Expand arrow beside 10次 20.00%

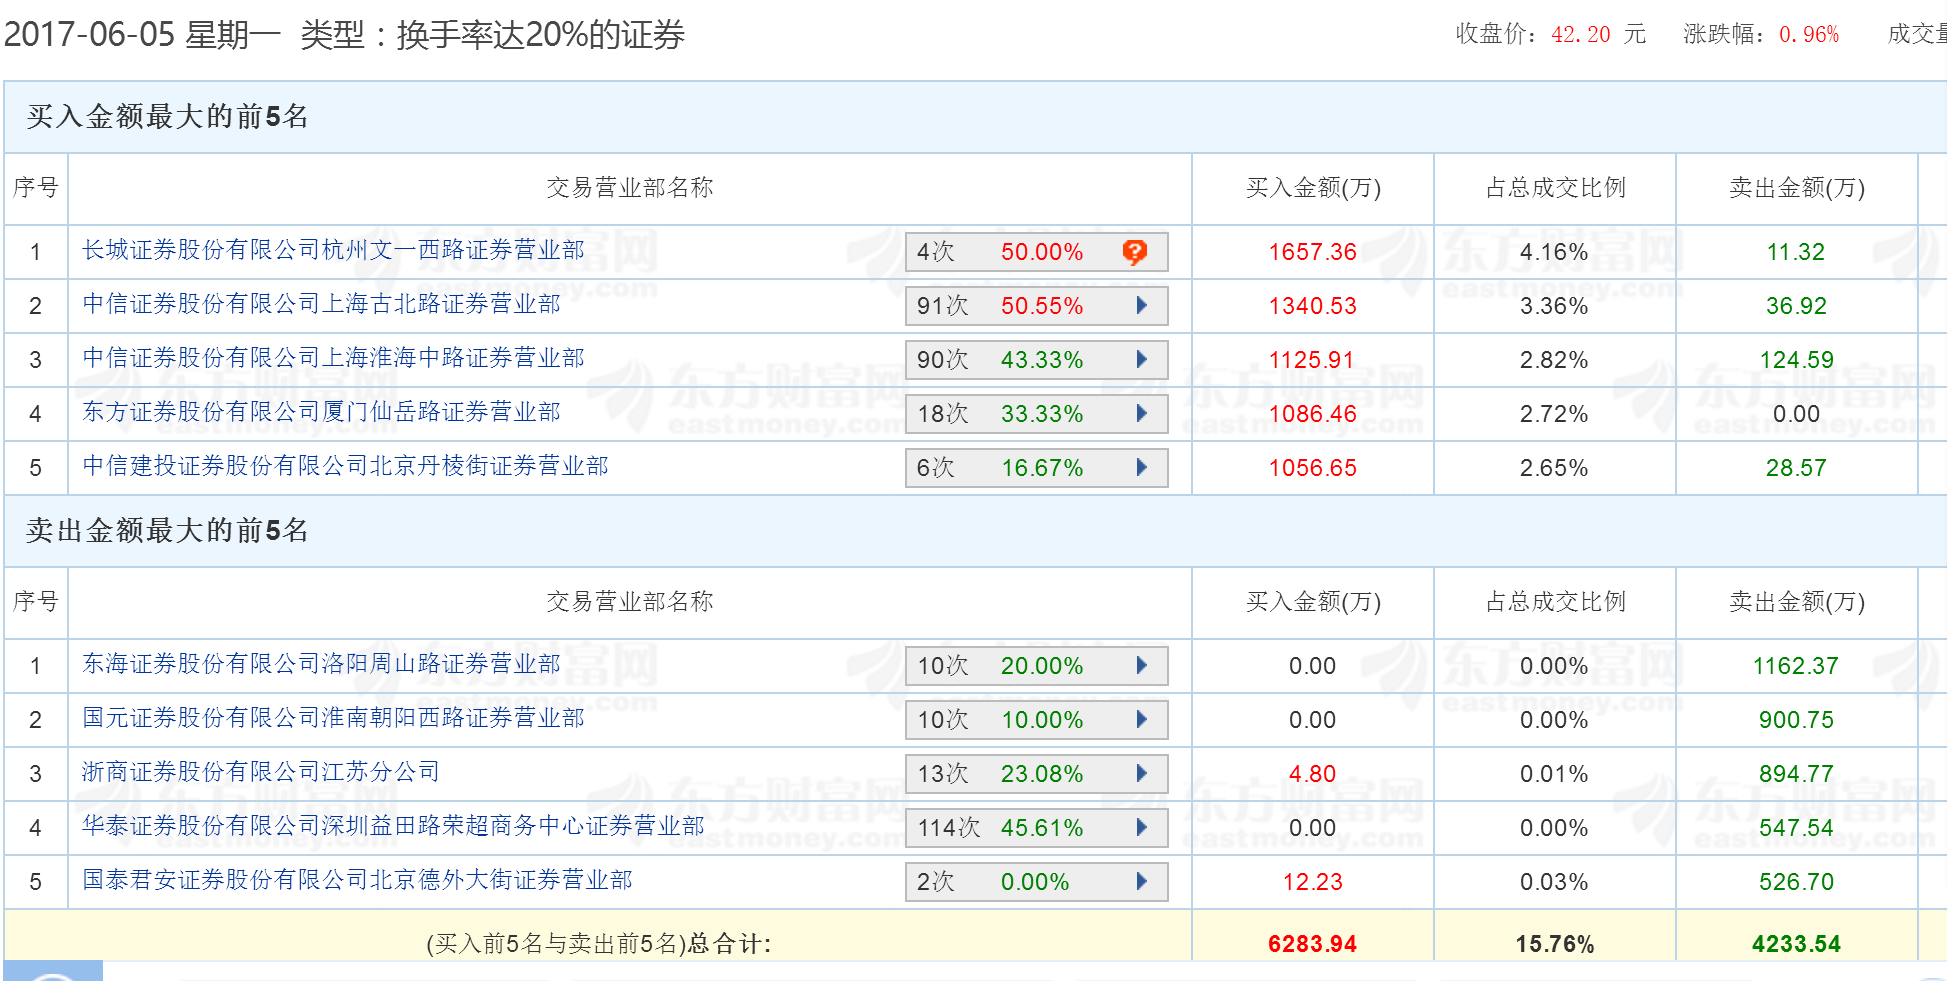tap(1142, 666)
